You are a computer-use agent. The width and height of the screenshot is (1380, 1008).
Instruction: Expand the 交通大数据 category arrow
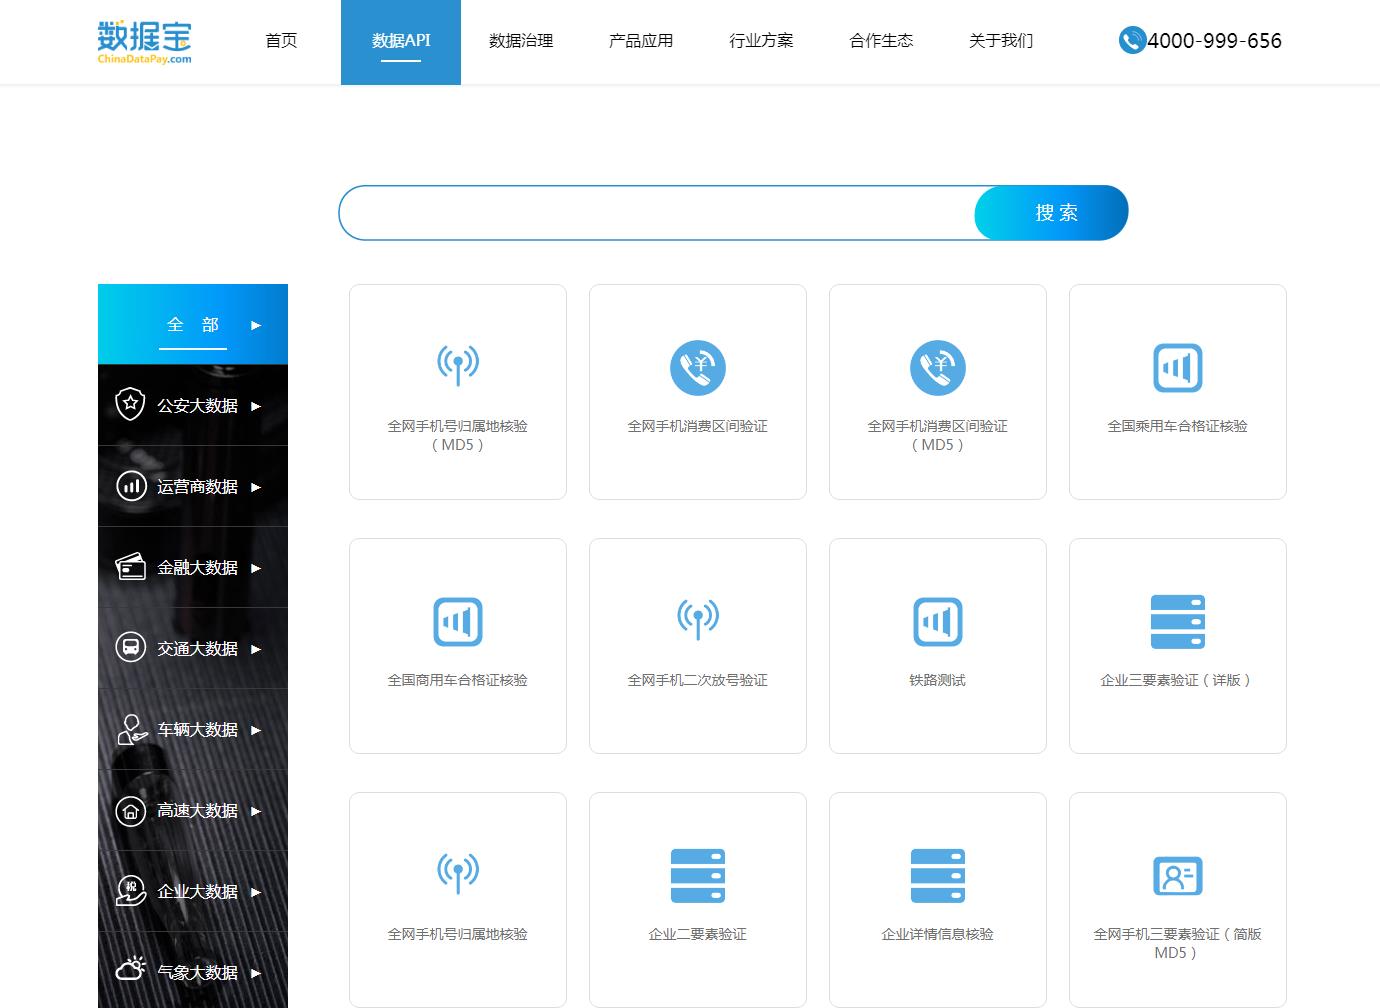[x=256, y=649]
